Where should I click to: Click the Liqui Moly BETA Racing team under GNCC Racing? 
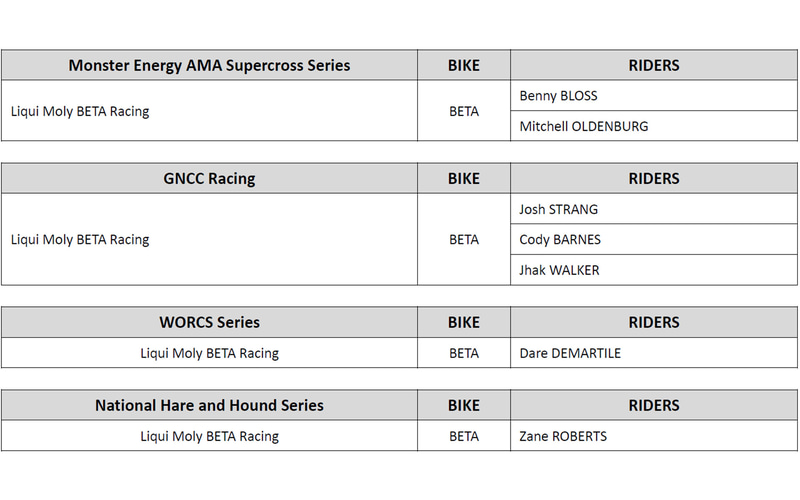coord(80,240)
